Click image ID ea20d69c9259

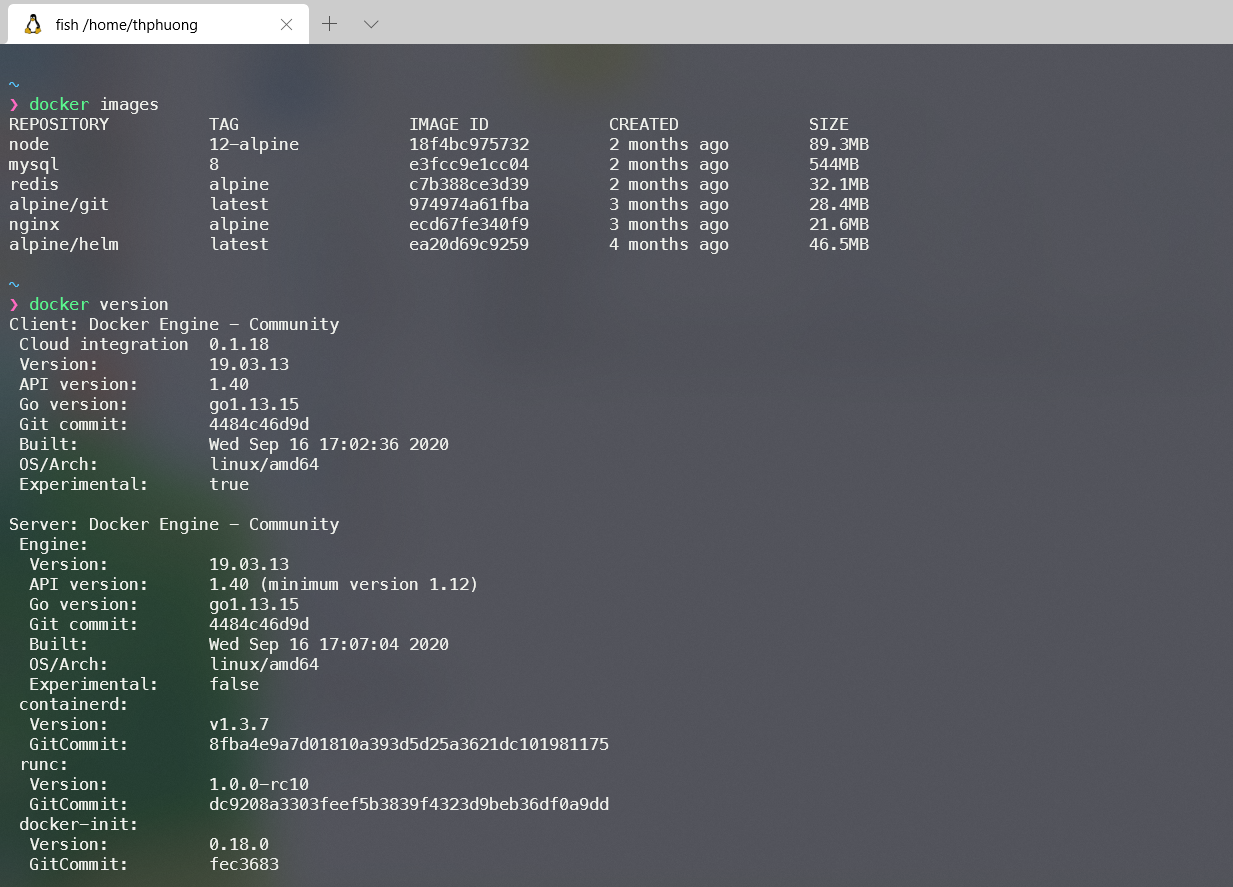469,244
